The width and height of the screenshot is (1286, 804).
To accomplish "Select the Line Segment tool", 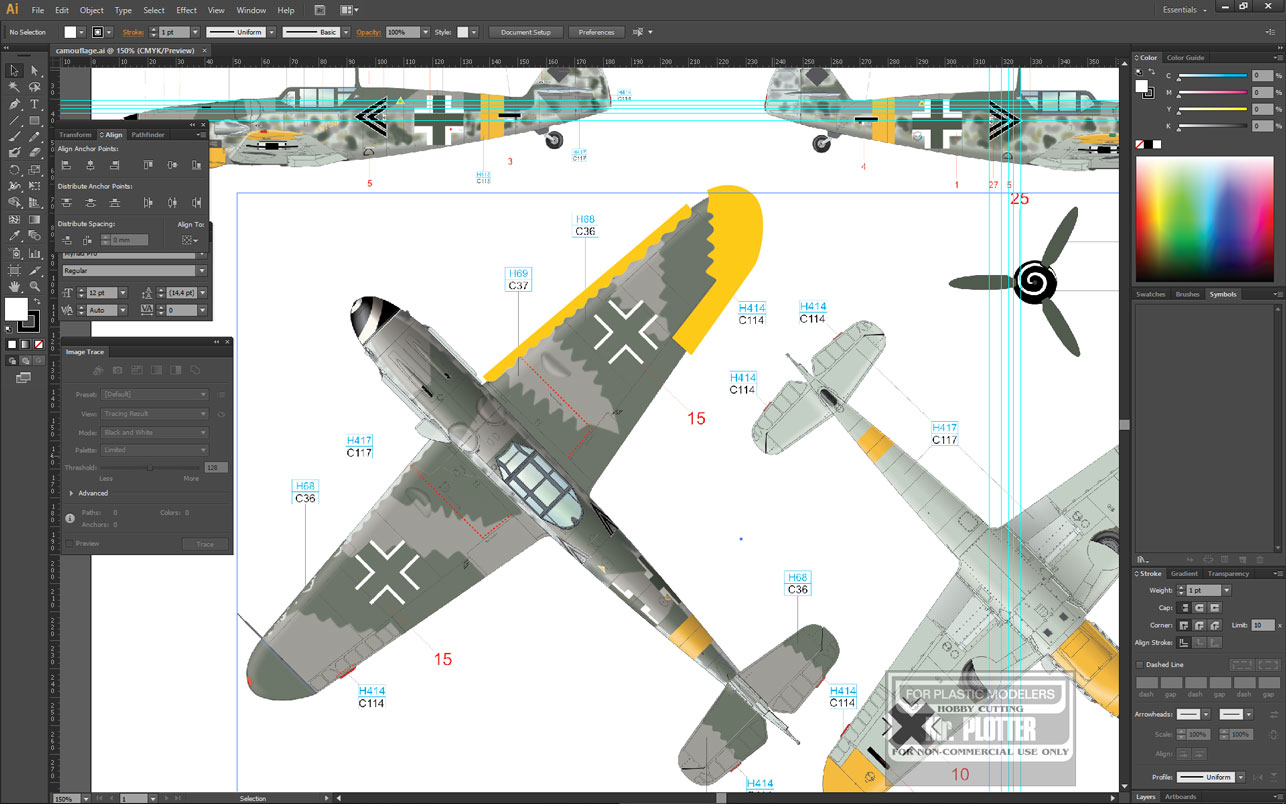I will point(15,120).
